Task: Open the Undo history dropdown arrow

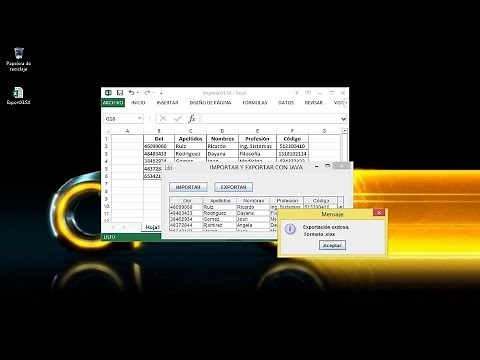Action: point(137,93)
